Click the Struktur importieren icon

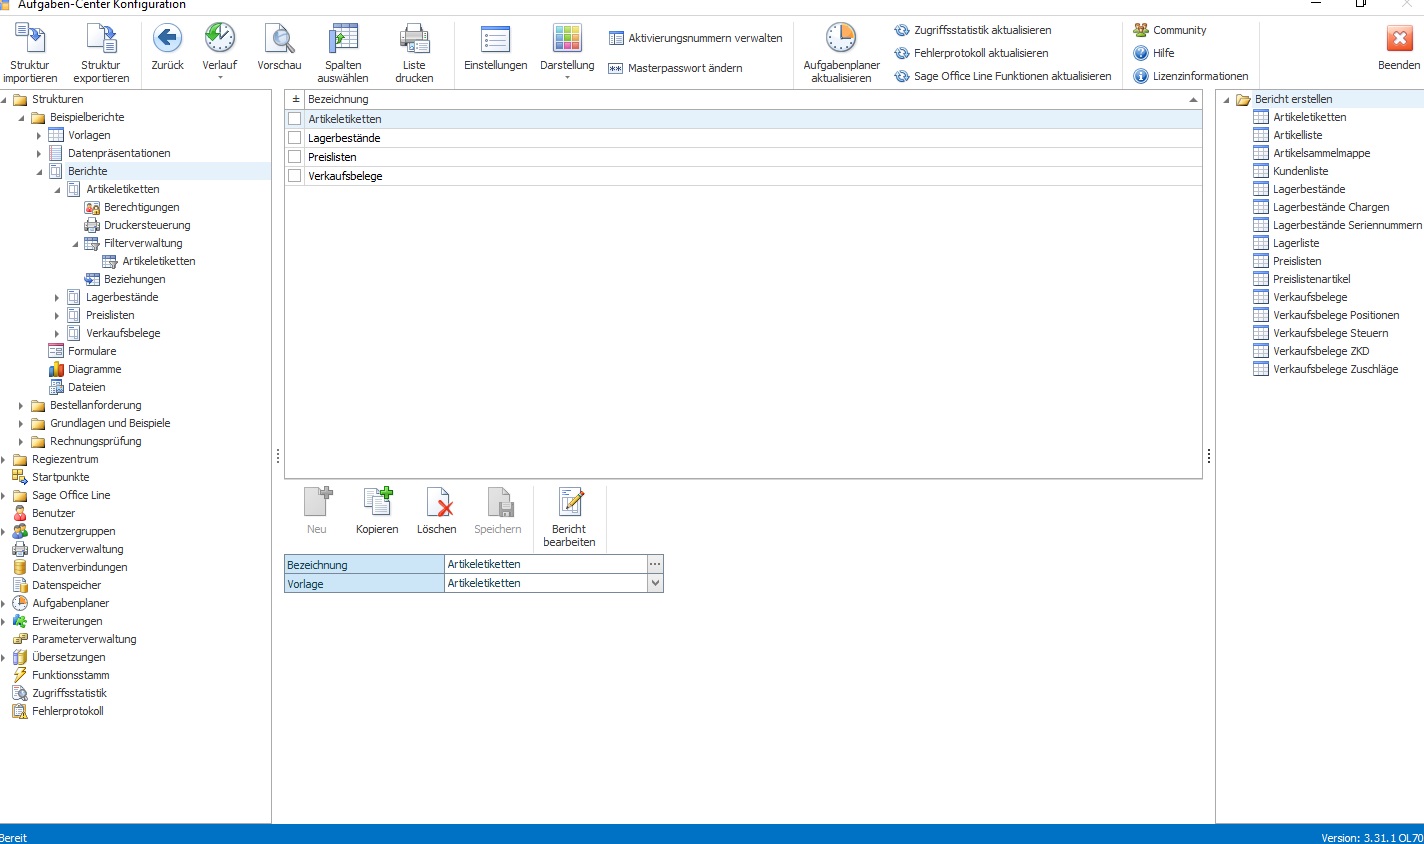(x=30, y=39)
